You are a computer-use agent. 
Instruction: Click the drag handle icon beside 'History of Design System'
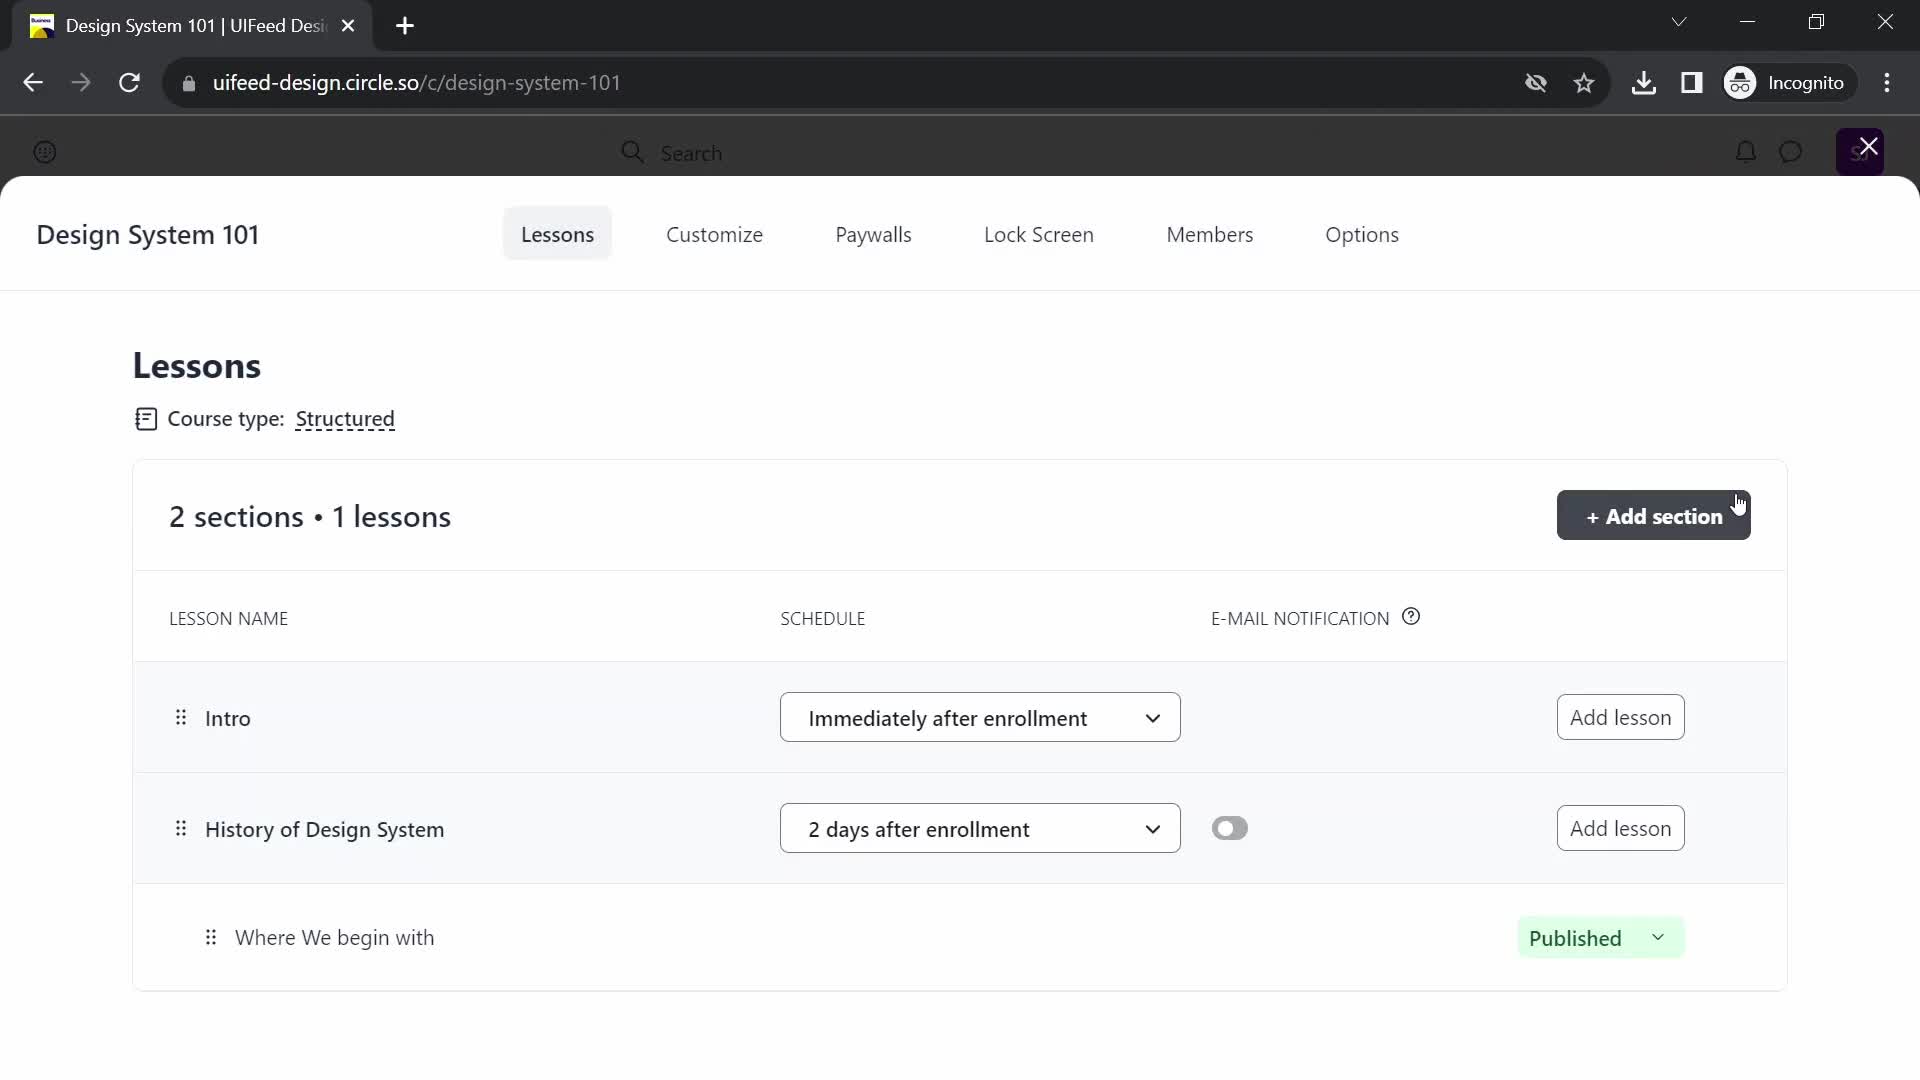181,829
